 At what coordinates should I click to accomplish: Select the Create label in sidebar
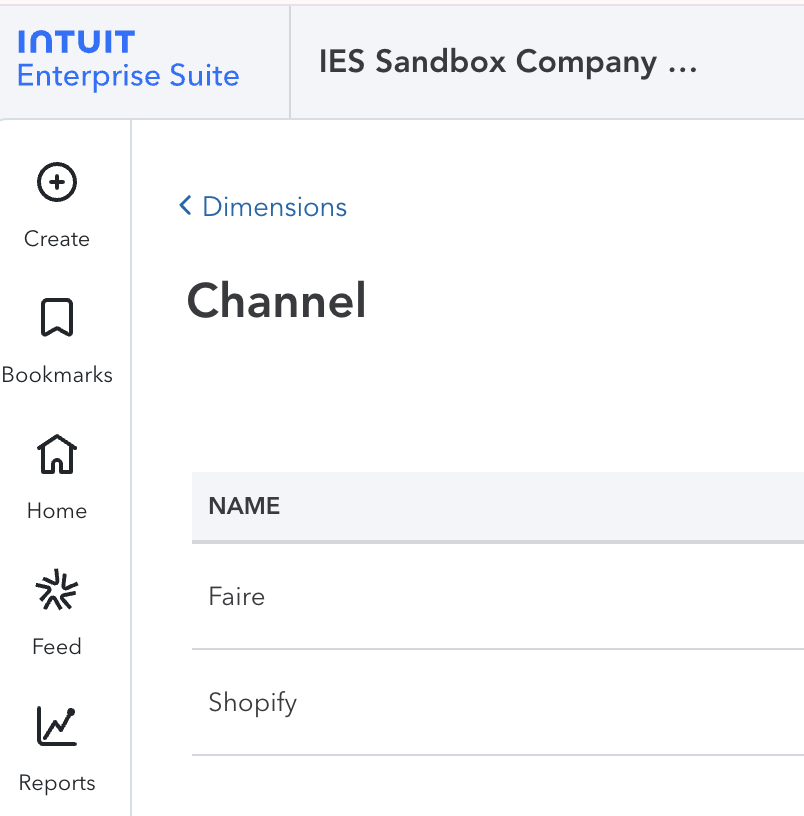point(57,239)
